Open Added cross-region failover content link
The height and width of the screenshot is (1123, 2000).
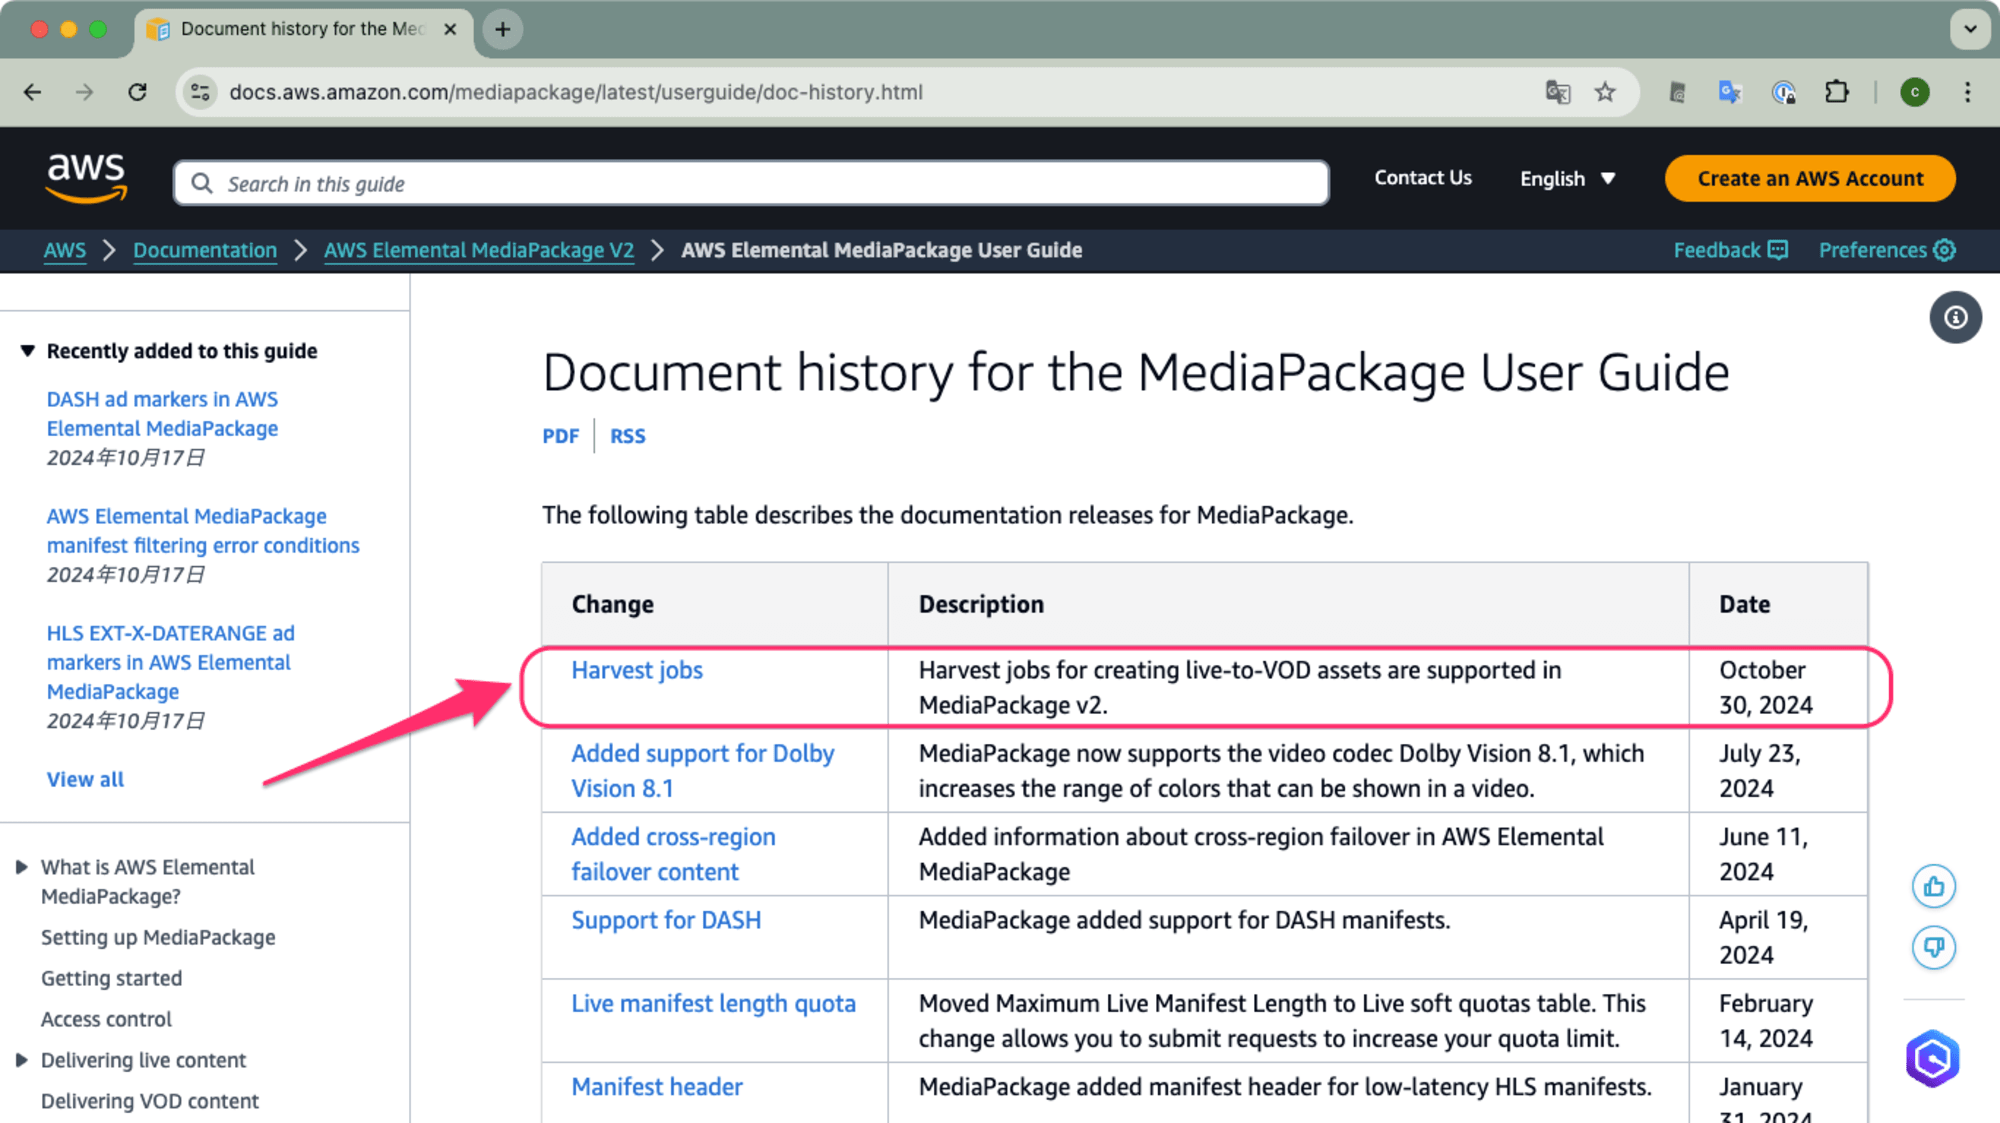tap(673, 854)
